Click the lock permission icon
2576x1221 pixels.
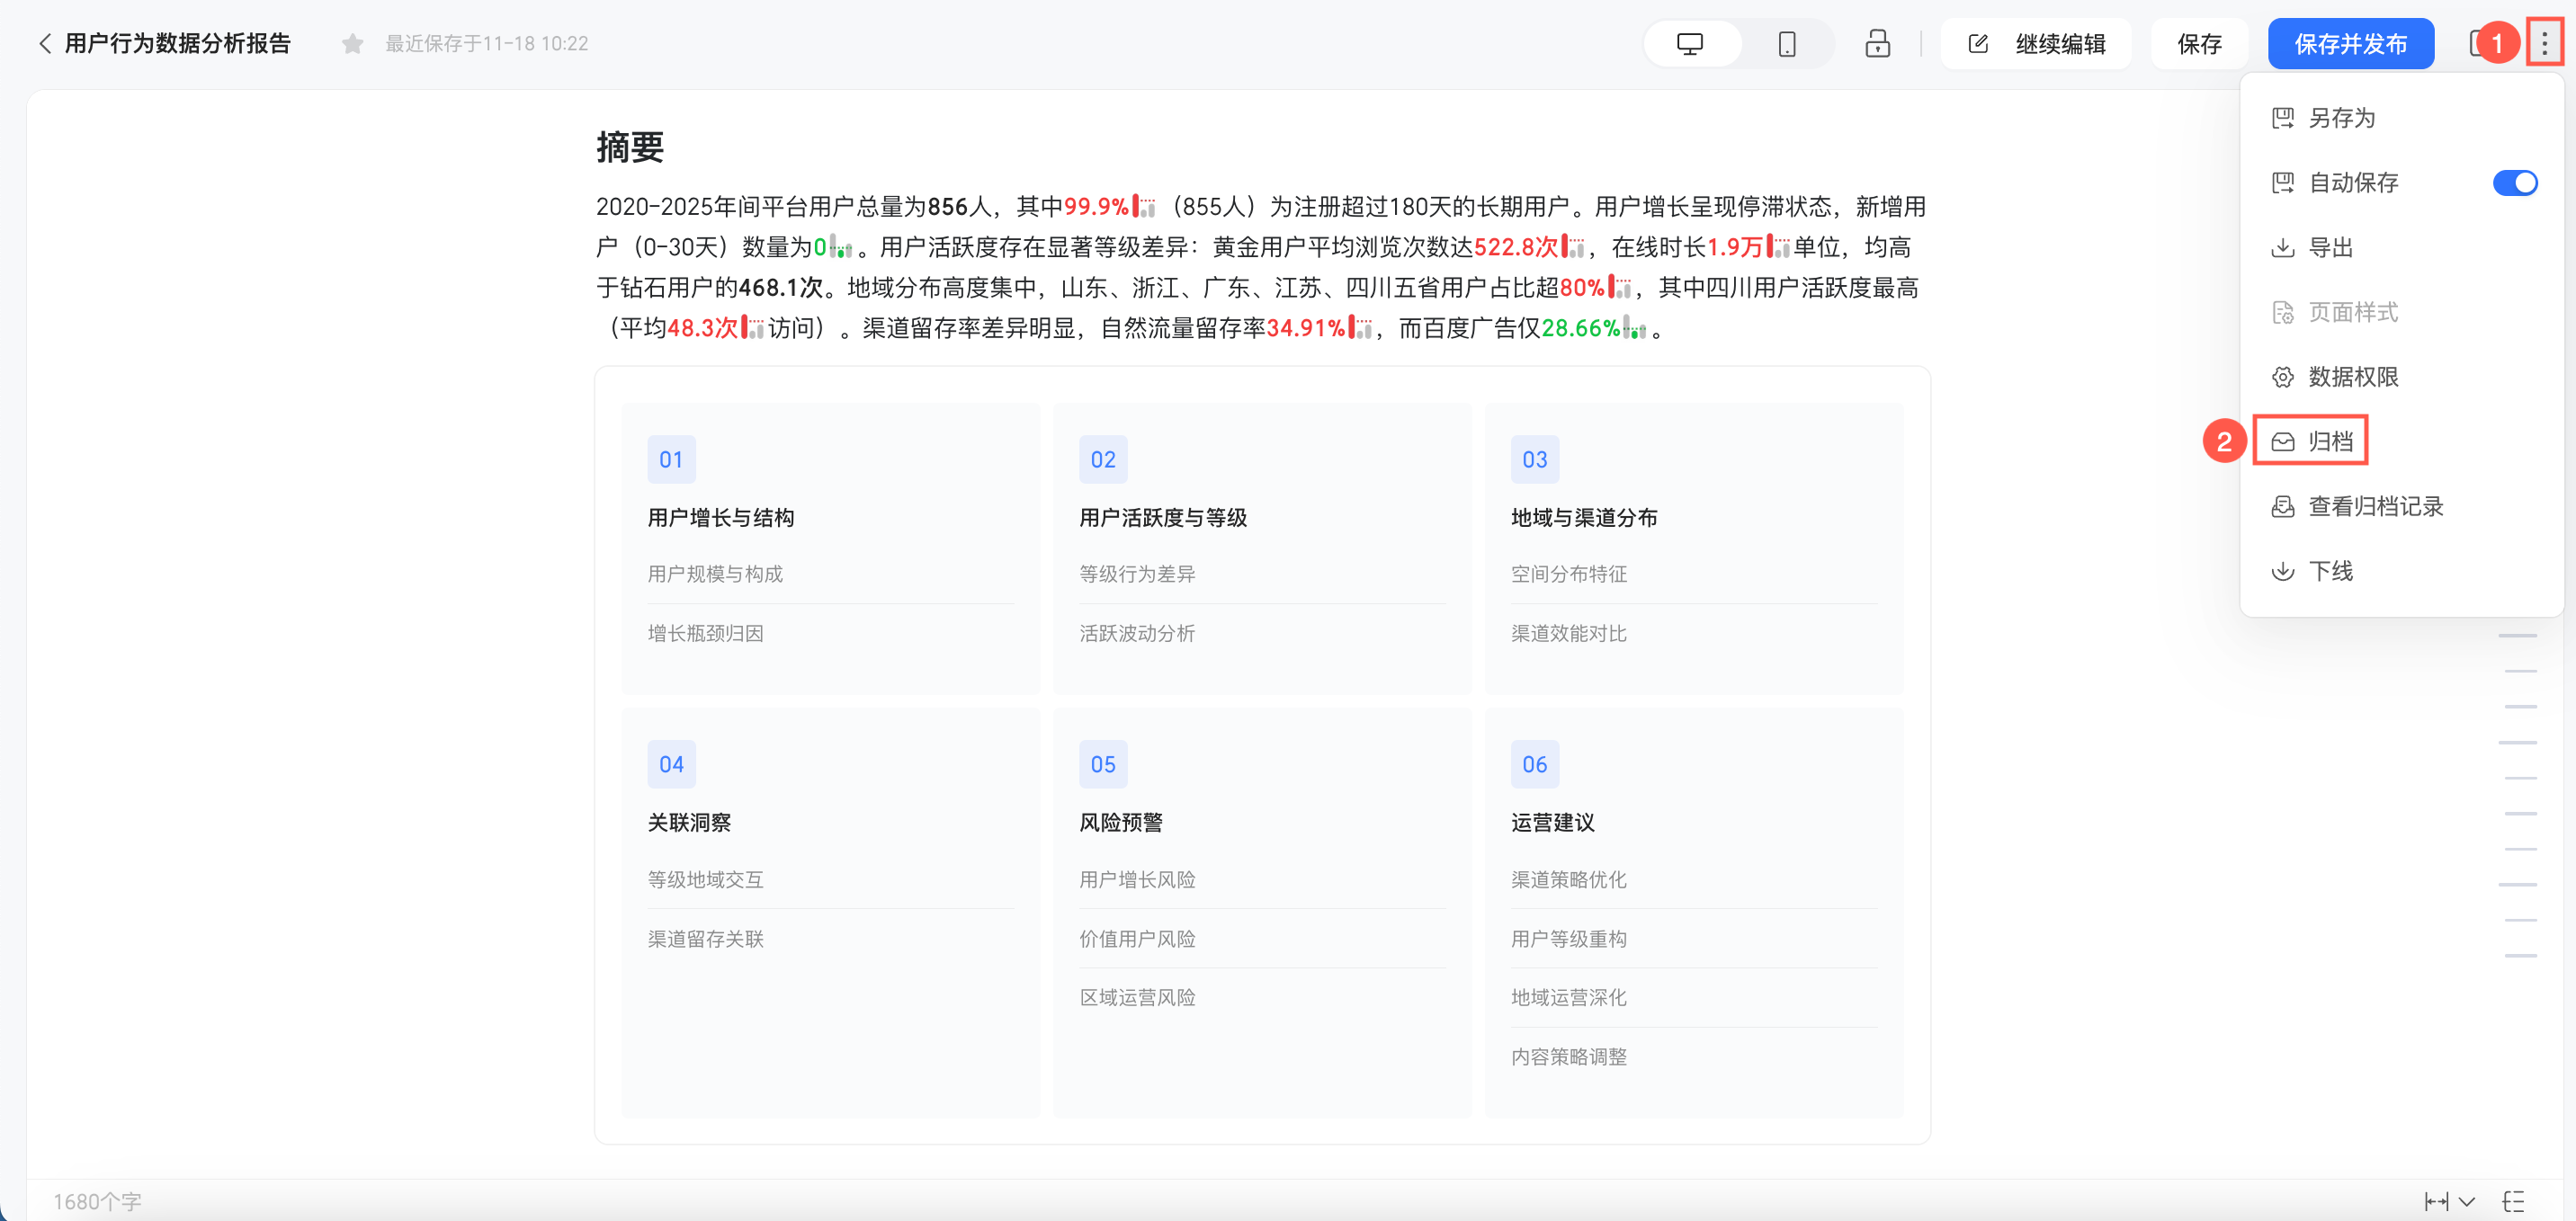(1877, 44)
